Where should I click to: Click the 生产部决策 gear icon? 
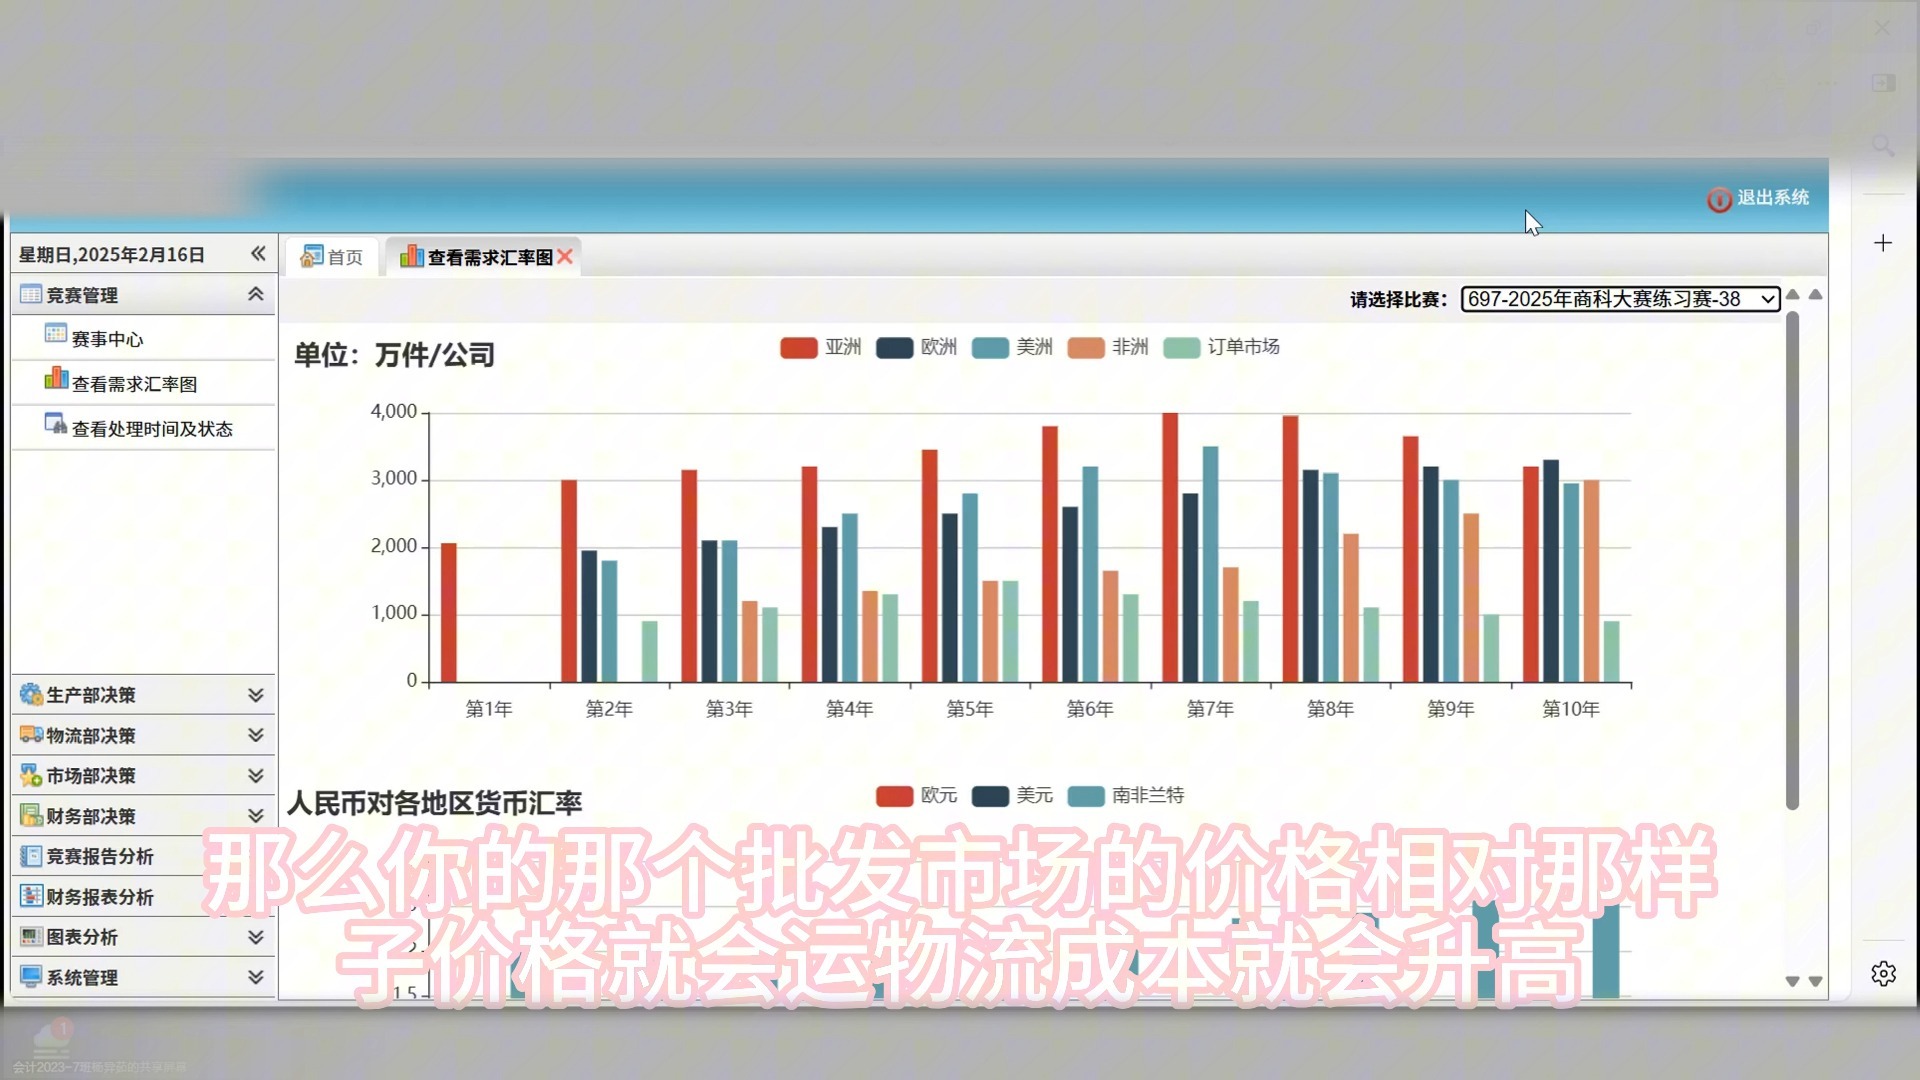point(31,694)
